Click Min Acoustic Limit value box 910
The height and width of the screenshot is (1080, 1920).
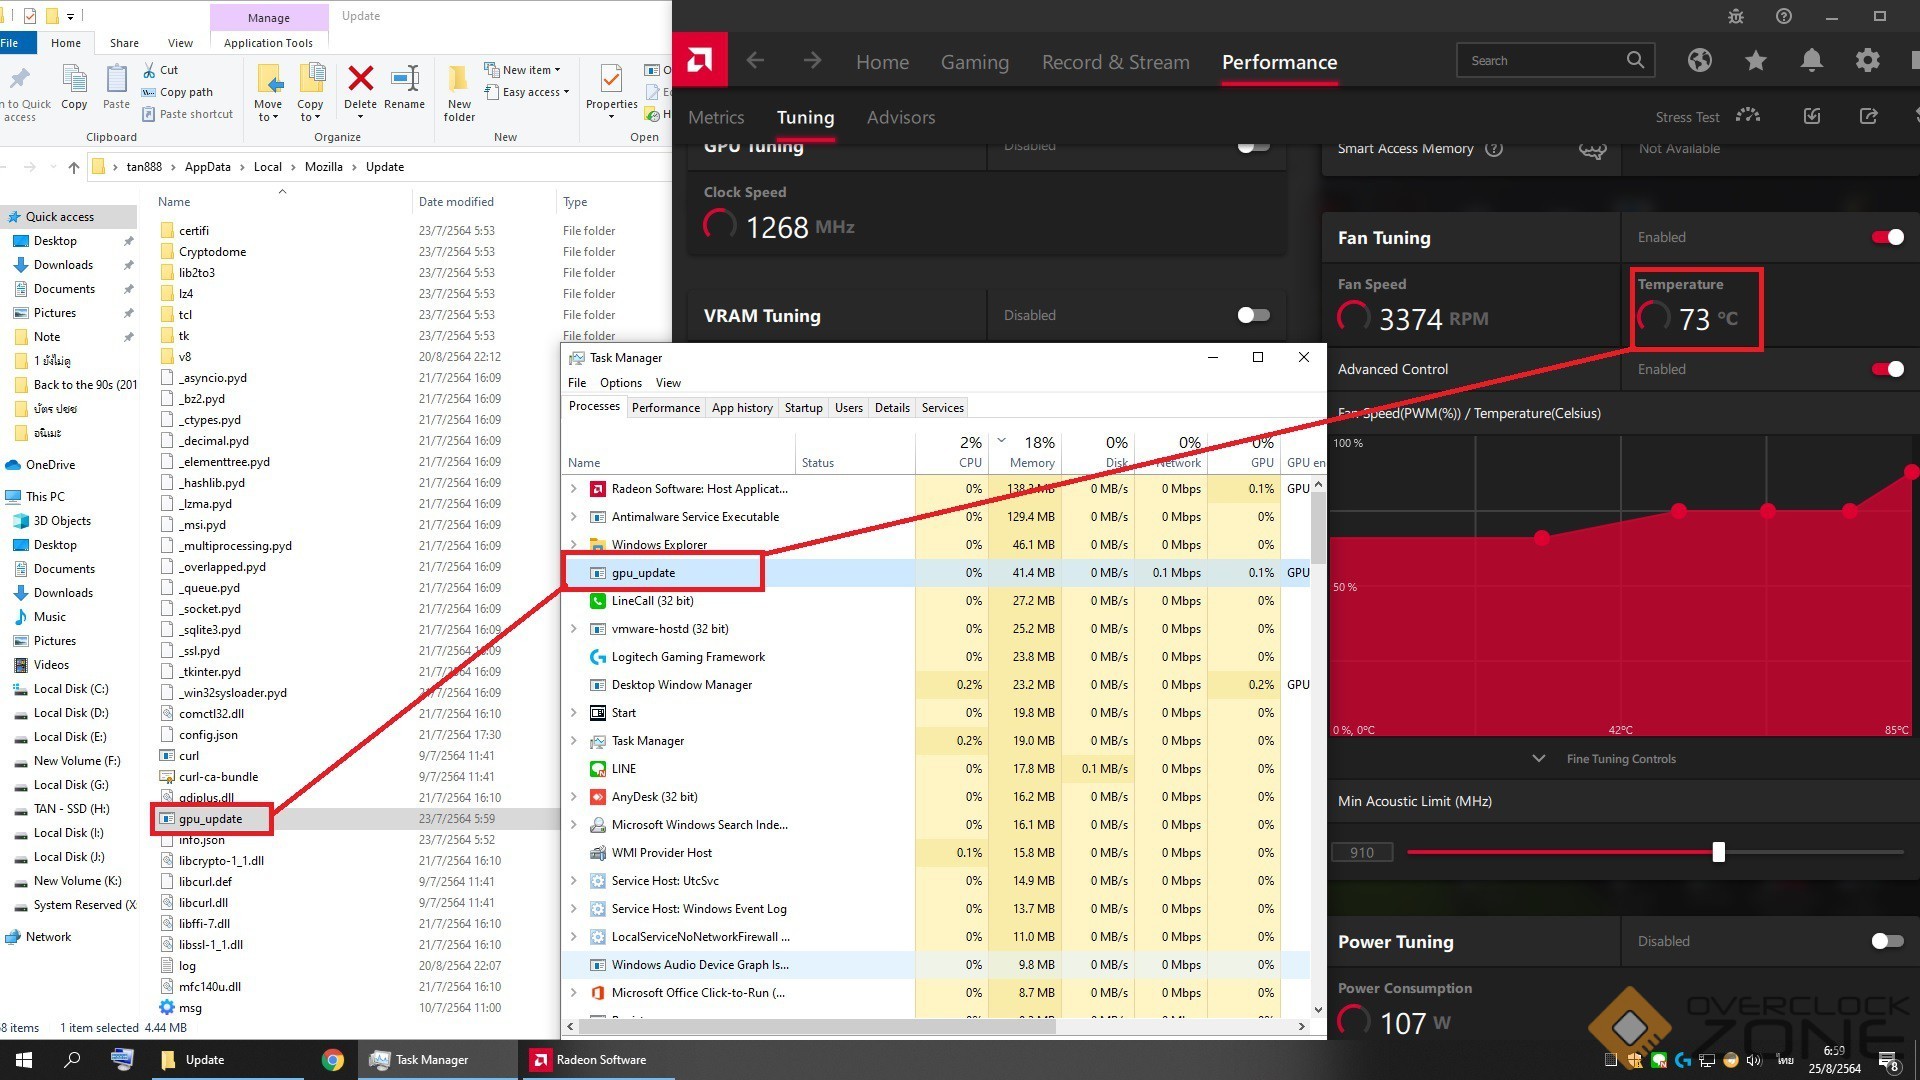click(1362, 853)
